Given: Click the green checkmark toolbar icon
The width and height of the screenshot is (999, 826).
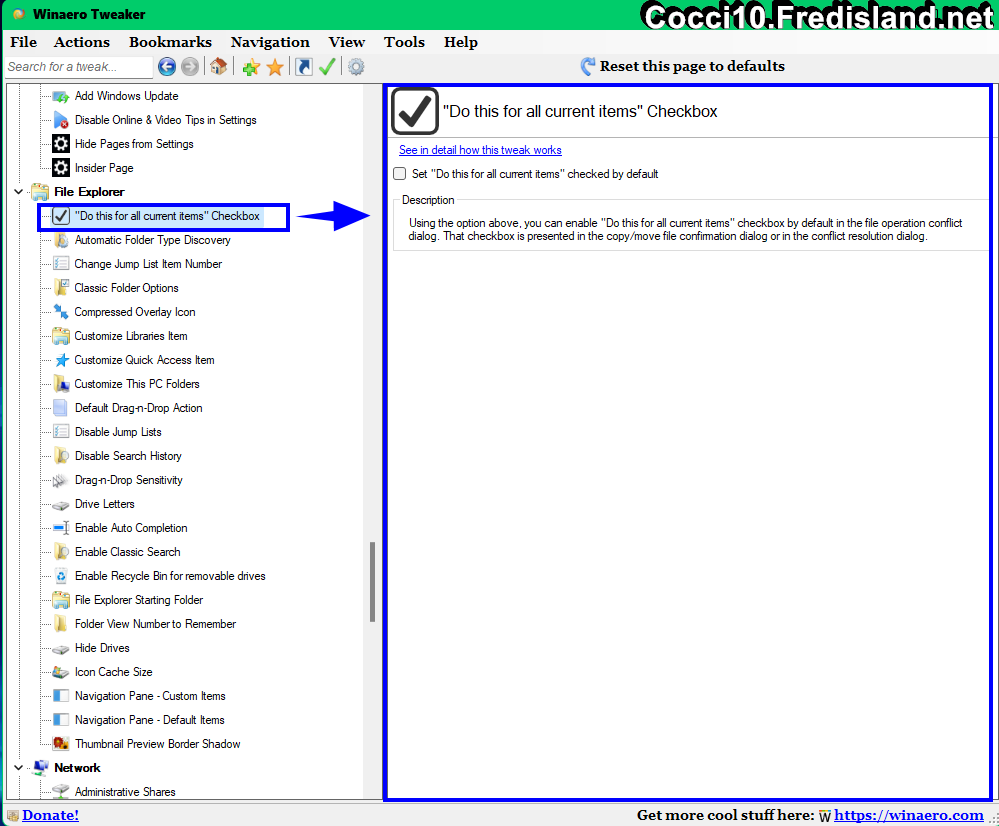Looking at the screenshot, I should coord(327,67).
